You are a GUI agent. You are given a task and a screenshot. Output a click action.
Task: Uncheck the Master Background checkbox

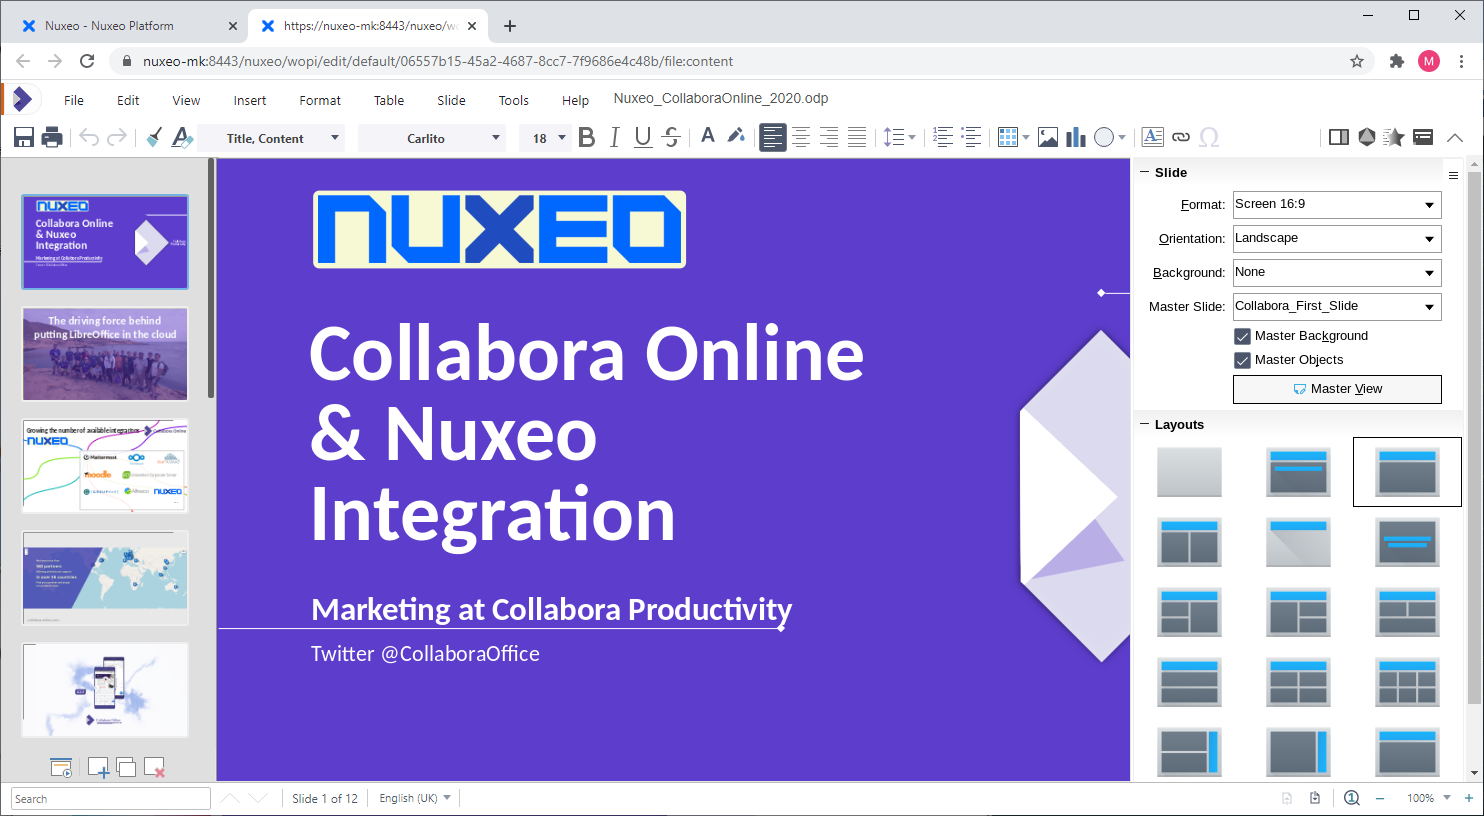[x=1243, y=336]
